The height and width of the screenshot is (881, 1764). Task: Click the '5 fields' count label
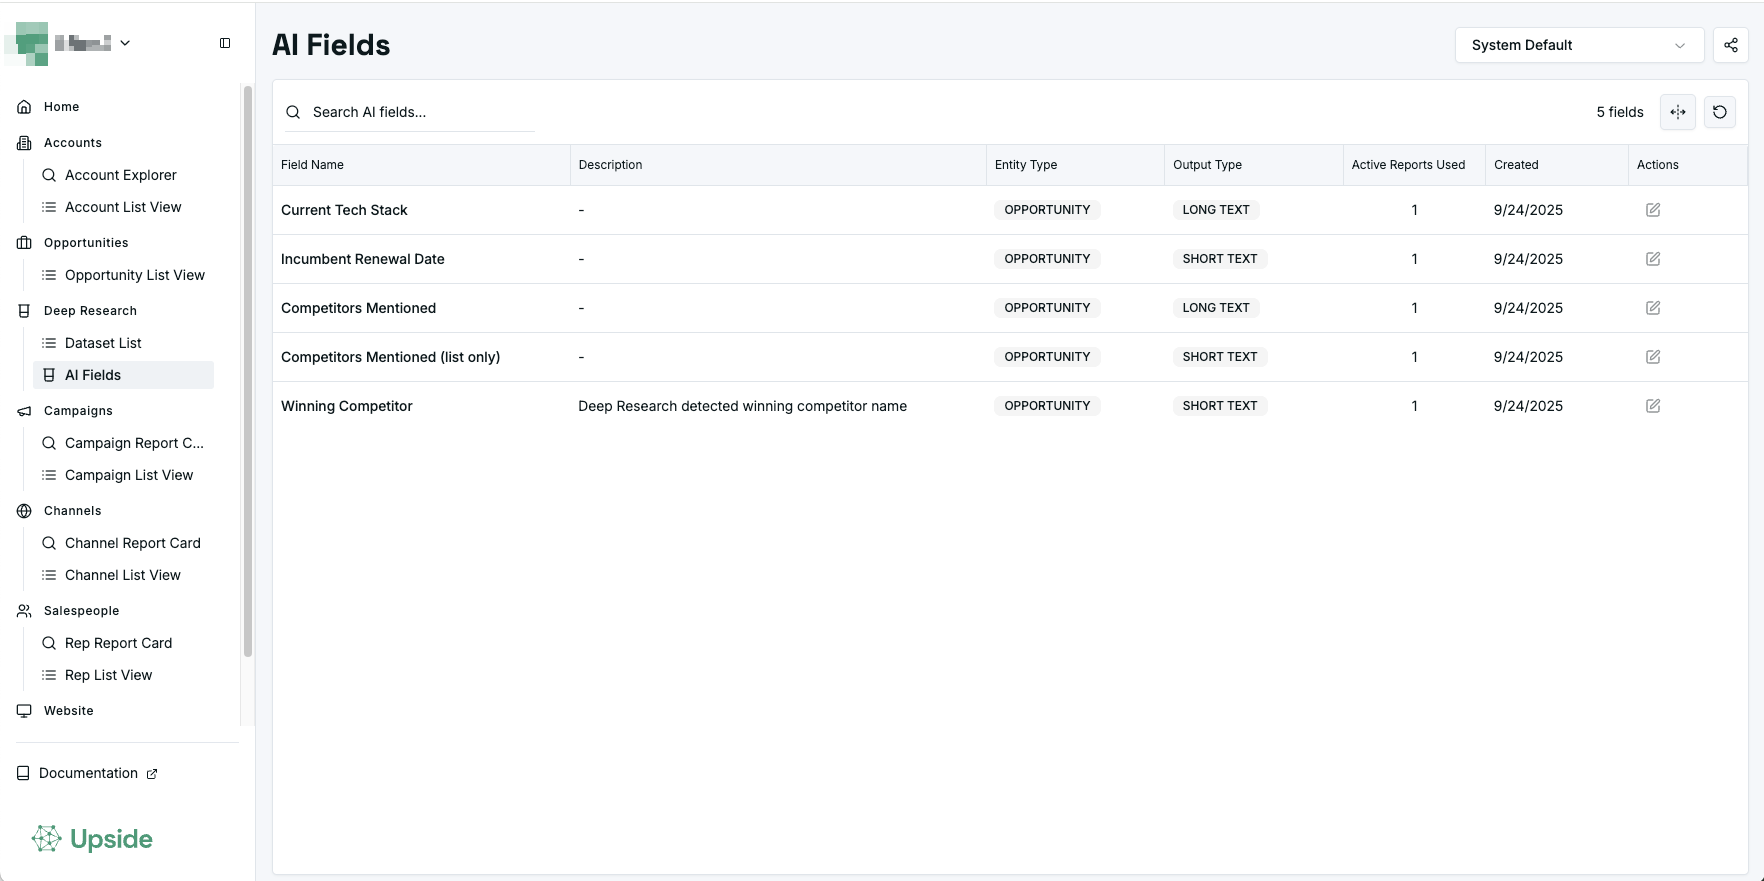pyautogui.click(x=1620, y=112)
